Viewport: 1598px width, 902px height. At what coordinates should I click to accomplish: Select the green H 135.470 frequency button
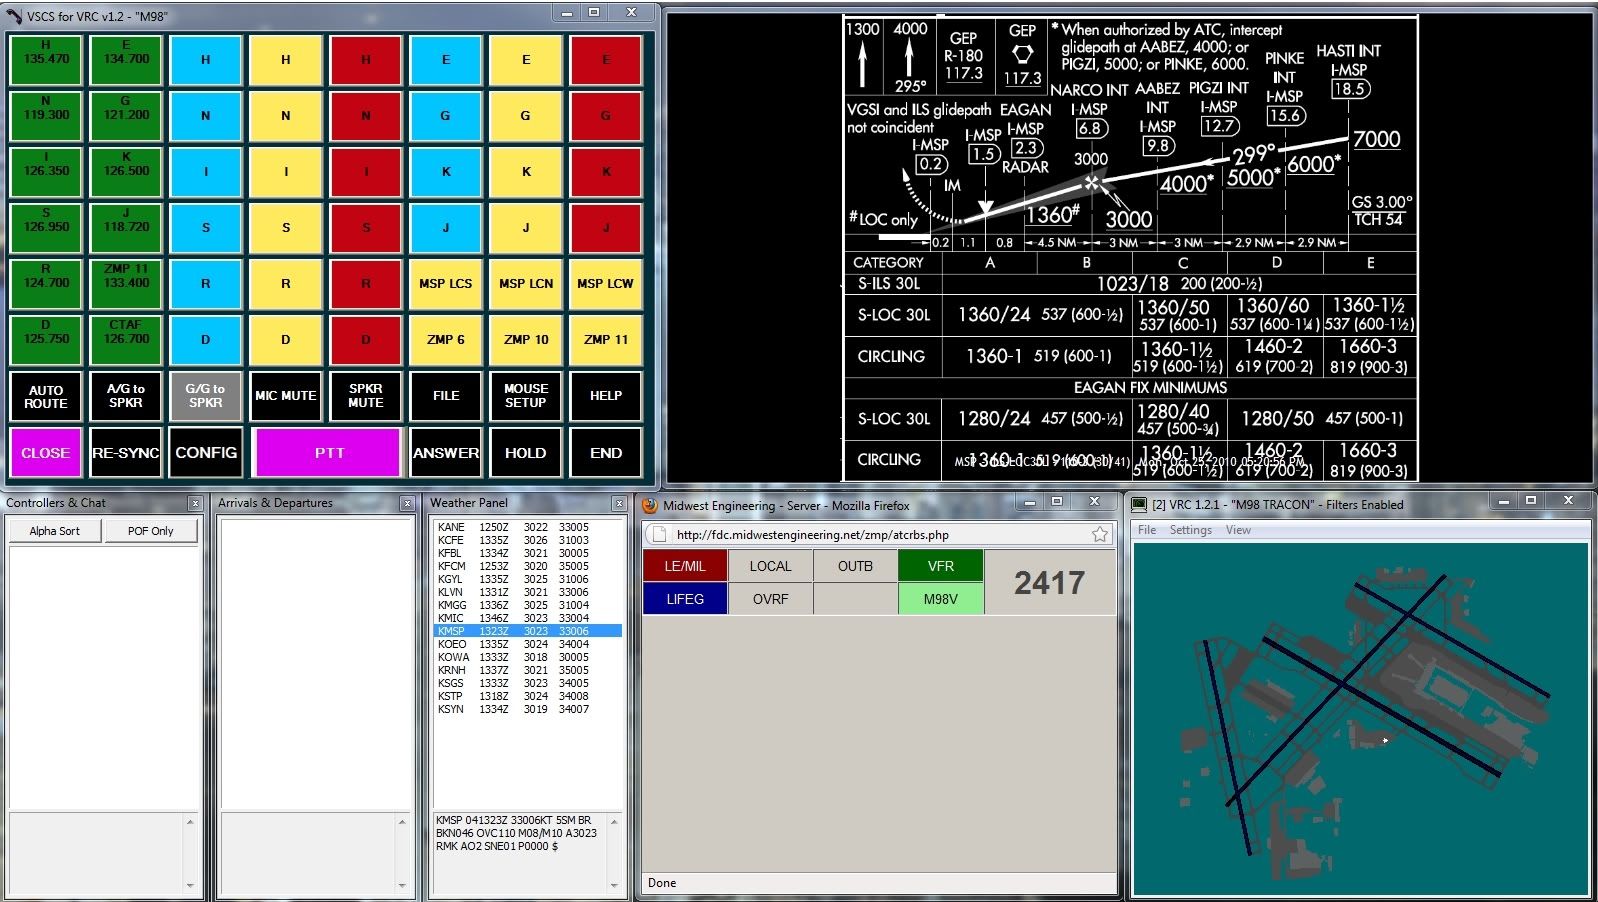click(46, 59)
